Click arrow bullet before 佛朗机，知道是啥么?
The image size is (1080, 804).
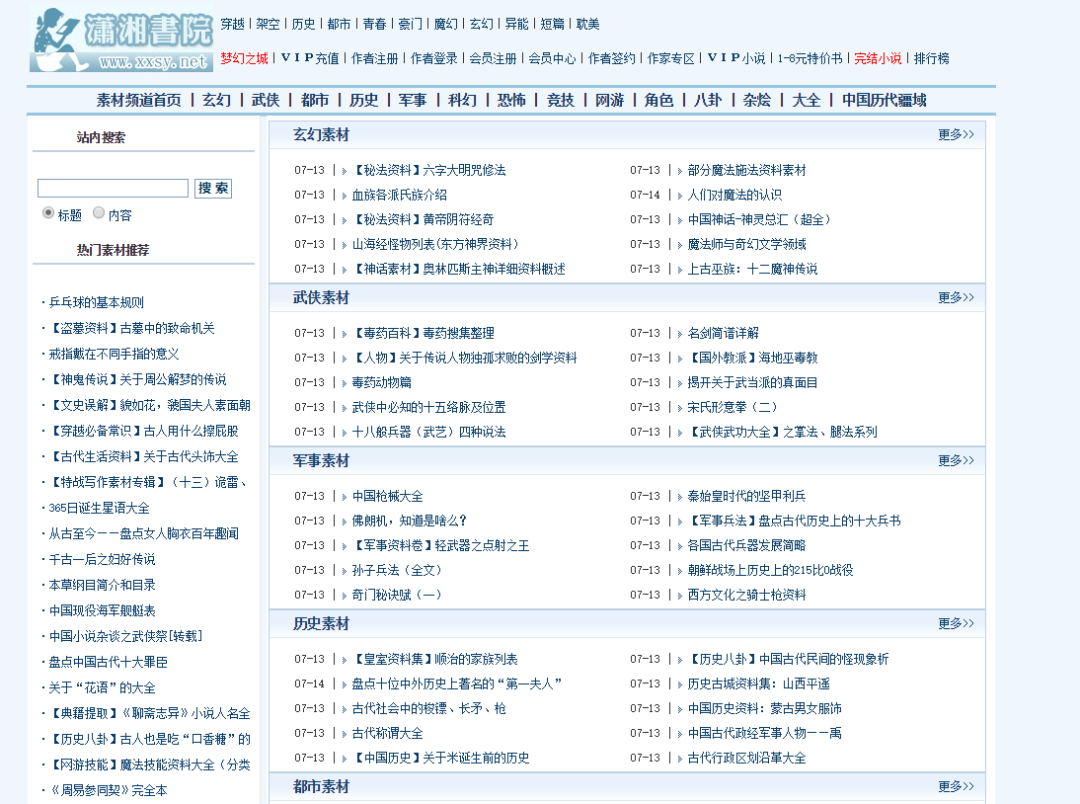click(344, 522)
